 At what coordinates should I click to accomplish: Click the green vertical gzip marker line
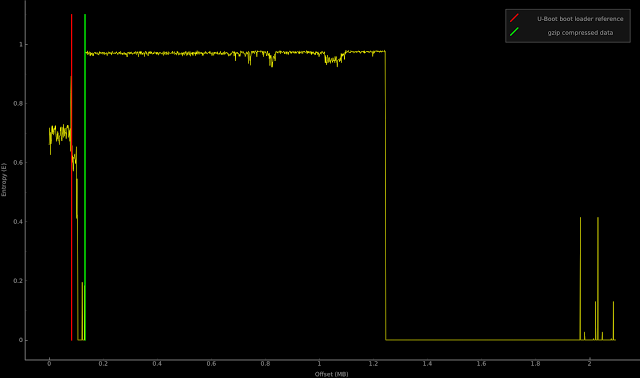(85, 177)
